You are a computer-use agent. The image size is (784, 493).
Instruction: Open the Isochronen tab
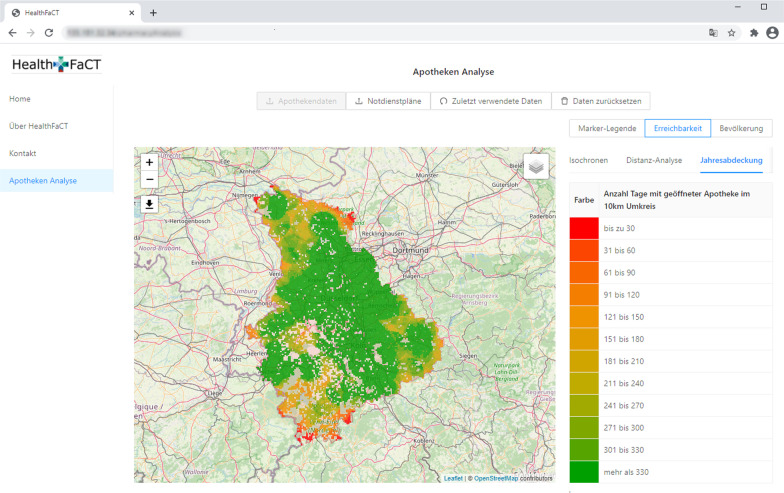(588, 160)
